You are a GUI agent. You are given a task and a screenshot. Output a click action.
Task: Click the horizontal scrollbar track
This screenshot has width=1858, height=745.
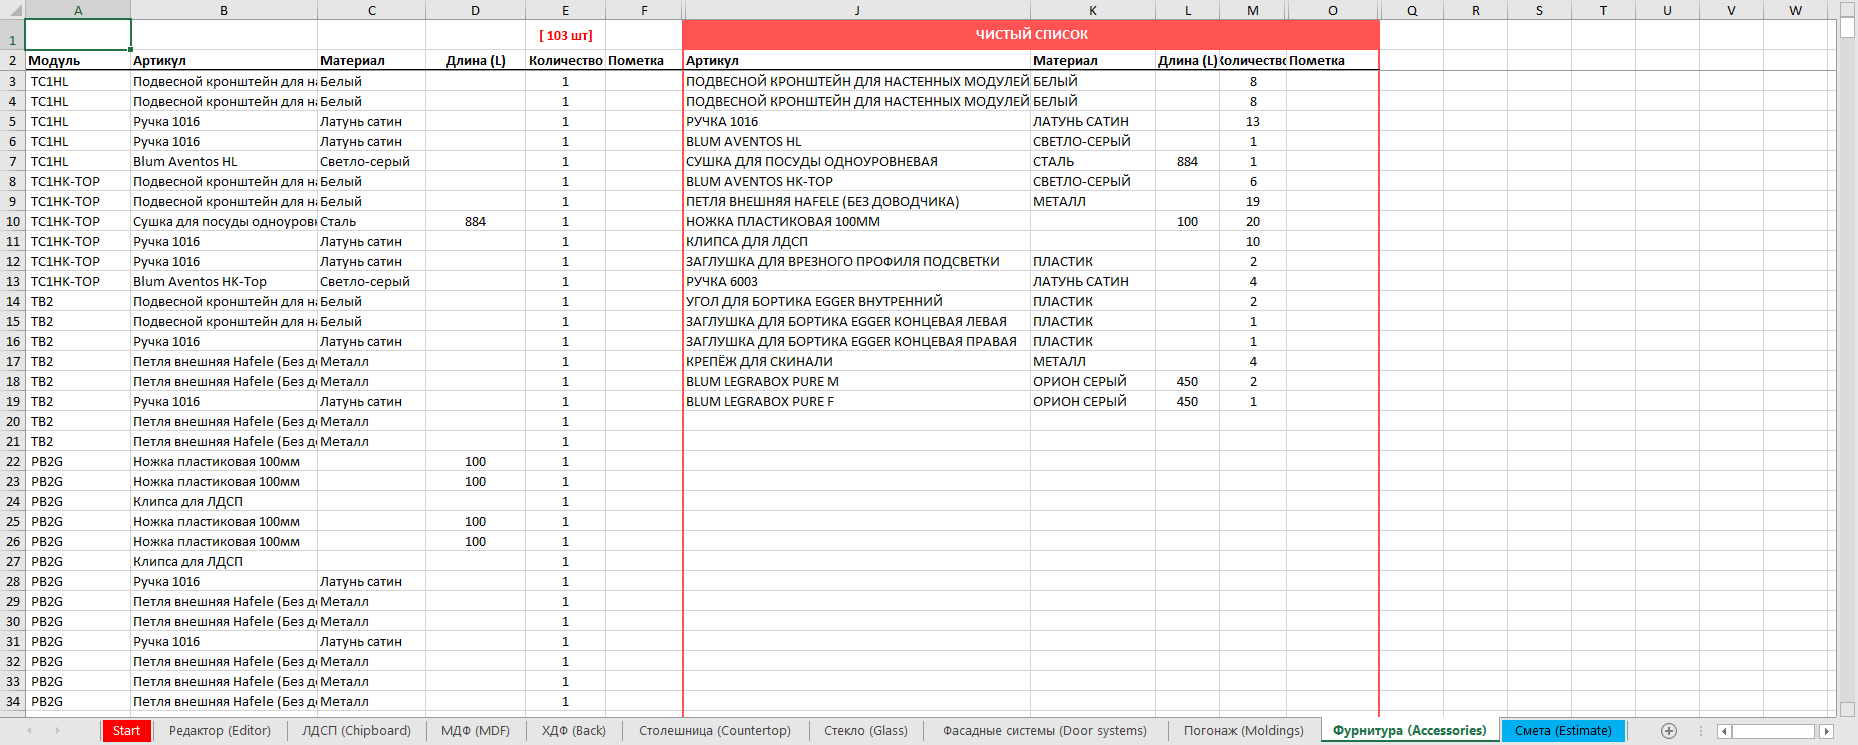tap(1774, 731)
